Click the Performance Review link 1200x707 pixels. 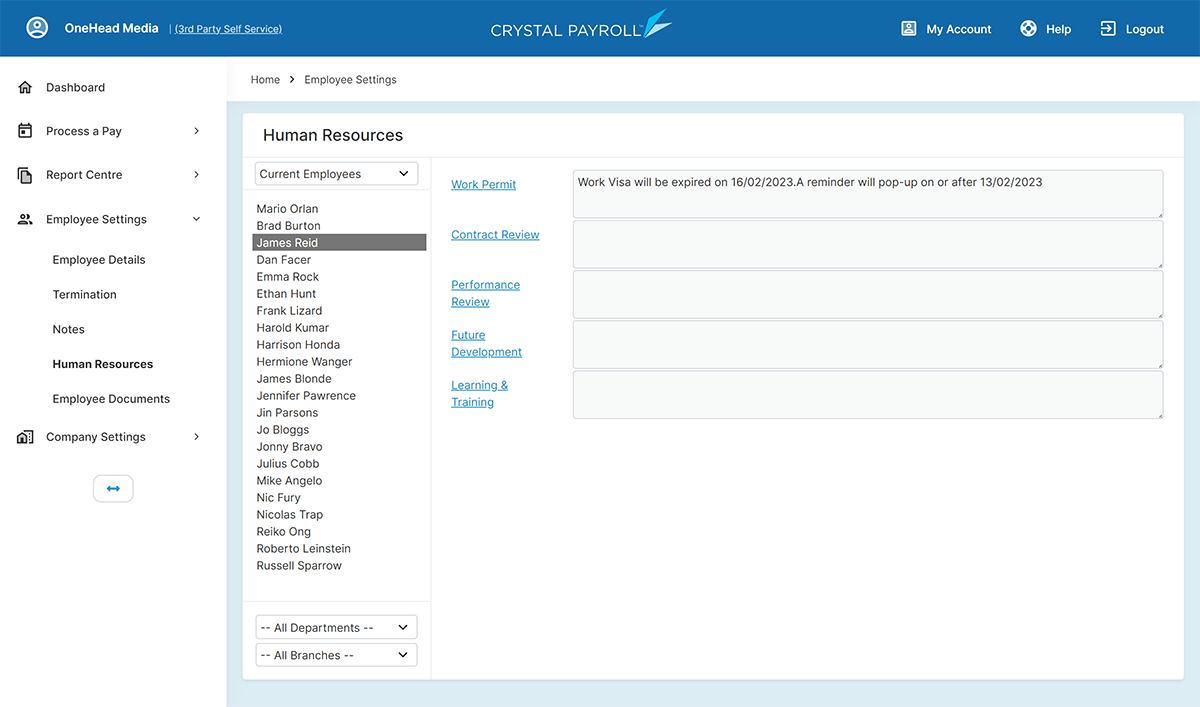tap(485, 293)
